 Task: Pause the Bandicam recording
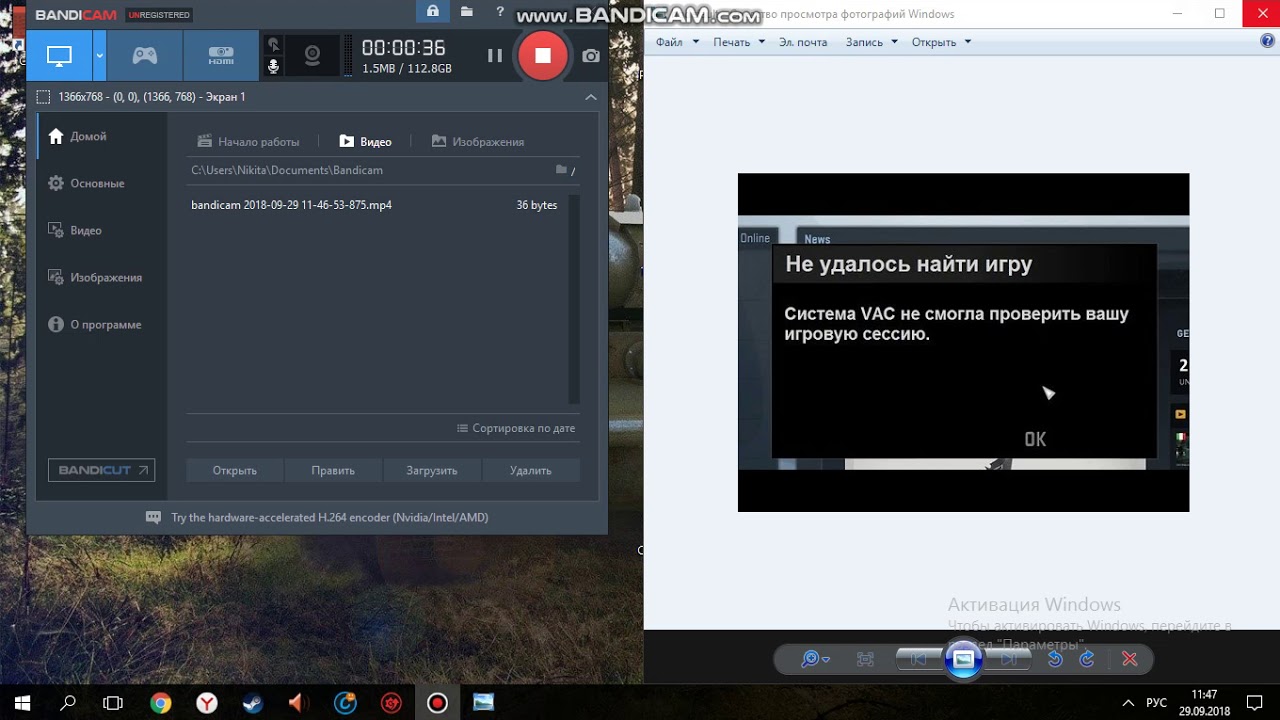coord(494,56)
